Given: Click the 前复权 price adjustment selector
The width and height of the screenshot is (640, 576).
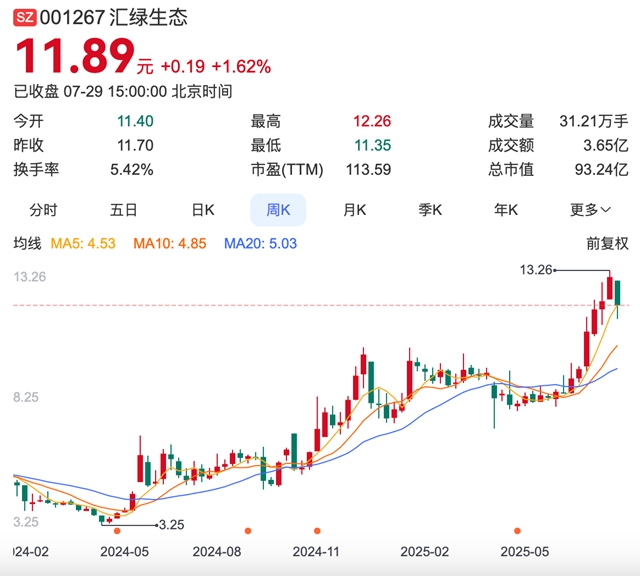Looking at the screenshot, I should (x=607, y=244).
